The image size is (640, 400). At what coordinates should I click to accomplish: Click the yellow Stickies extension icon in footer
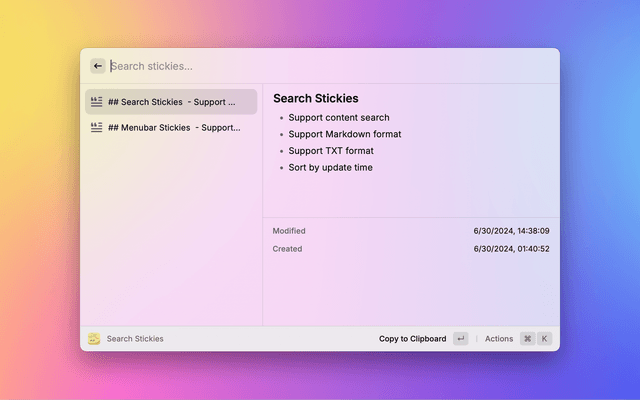pos(94,339)
